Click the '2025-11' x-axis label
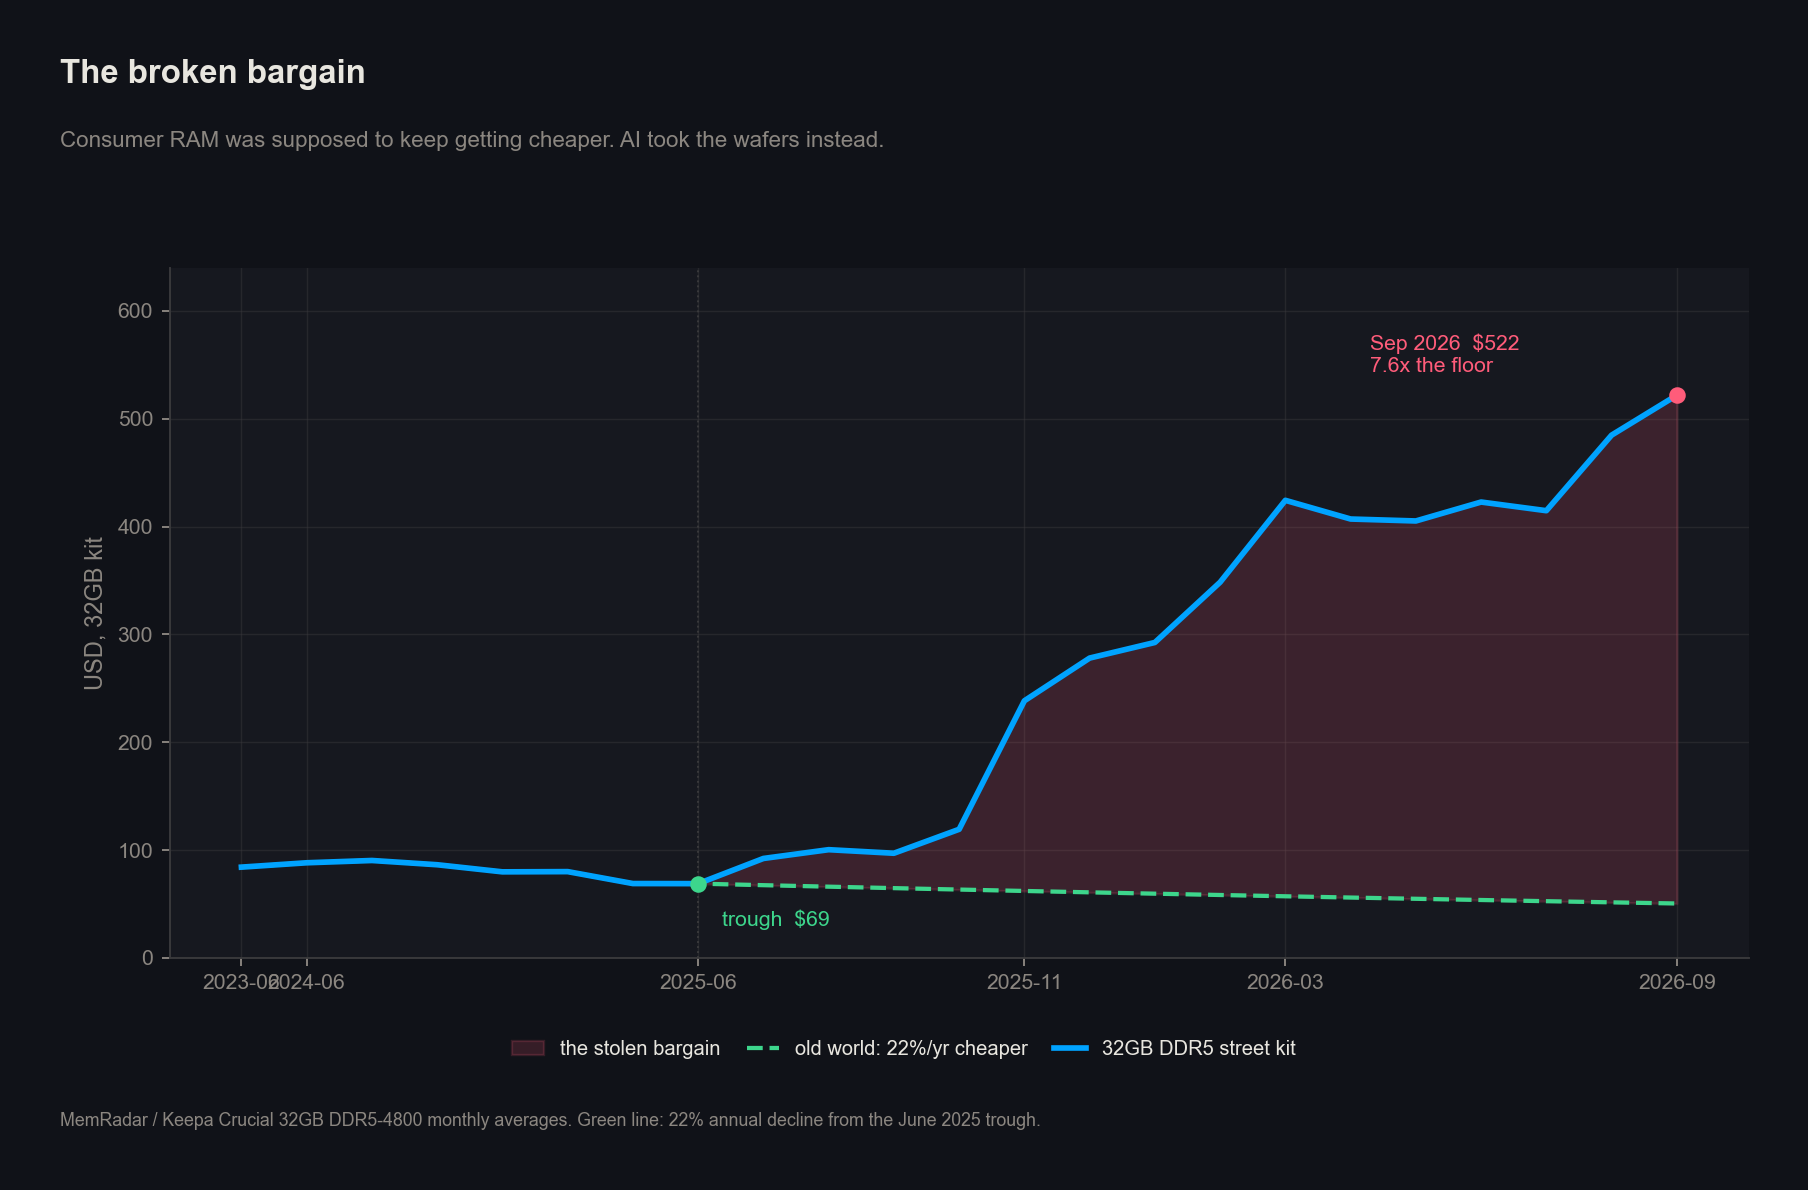This screenshot has height=1190, width=1808. 1024,982
